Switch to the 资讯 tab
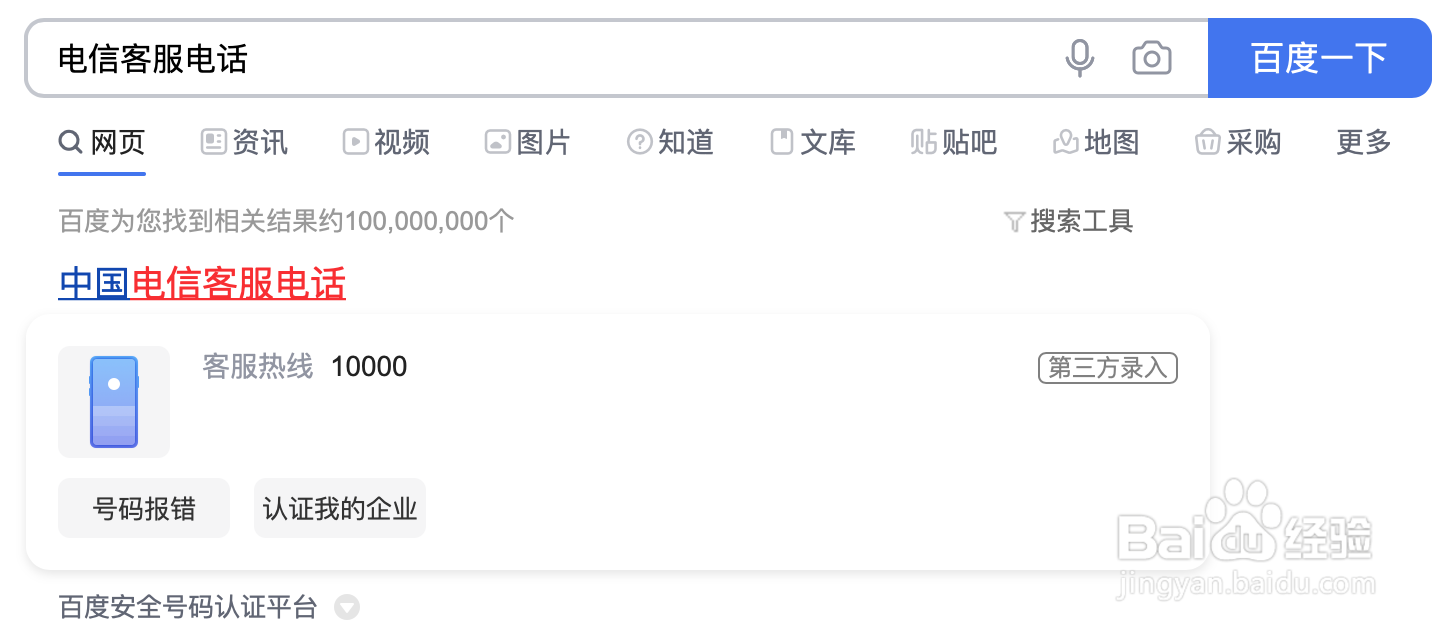This screenshot has height=634, width=1456. pyautogui.click(x=244, y=142)
